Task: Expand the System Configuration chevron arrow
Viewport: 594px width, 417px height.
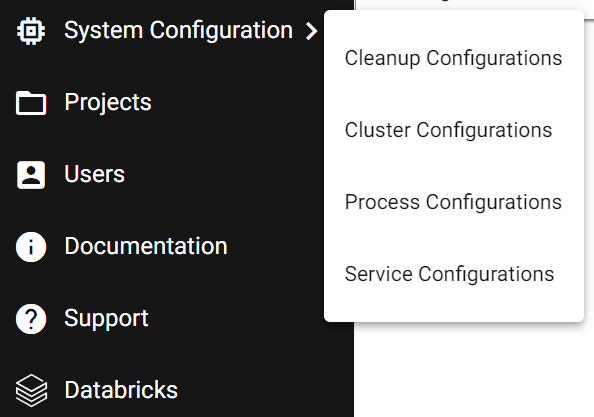Action: pos(311,31)
